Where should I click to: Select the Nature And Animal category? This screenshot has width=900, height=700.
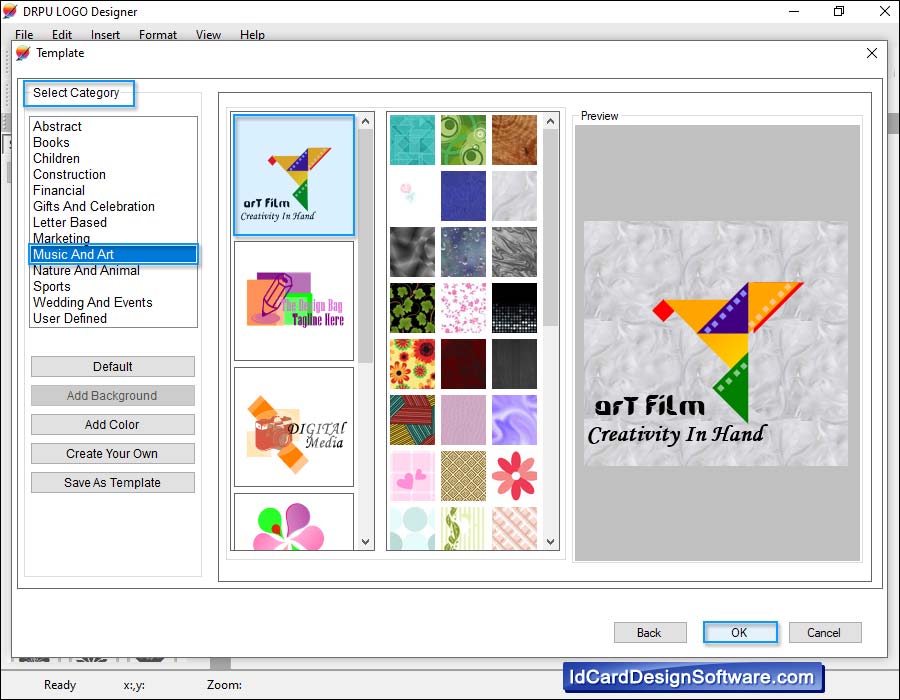tap(86, 270)
